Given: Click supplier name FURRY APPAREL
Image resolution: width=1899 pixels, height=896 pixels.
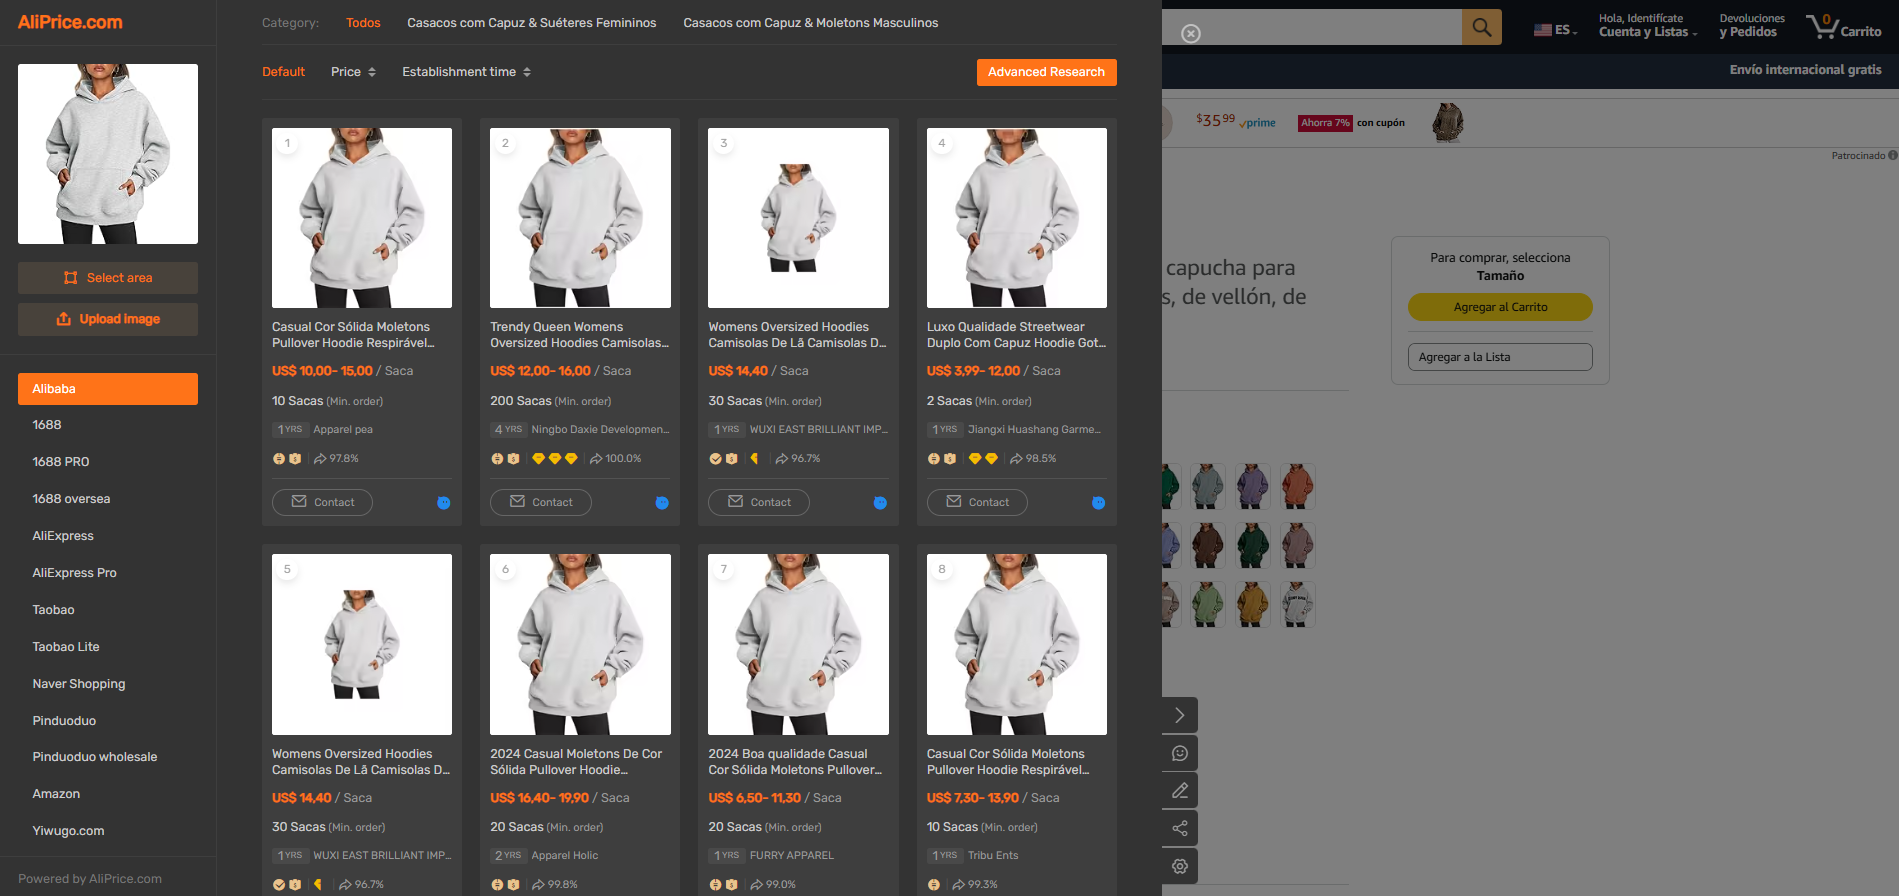Looking at the screenshot, I should coord(791,856).
